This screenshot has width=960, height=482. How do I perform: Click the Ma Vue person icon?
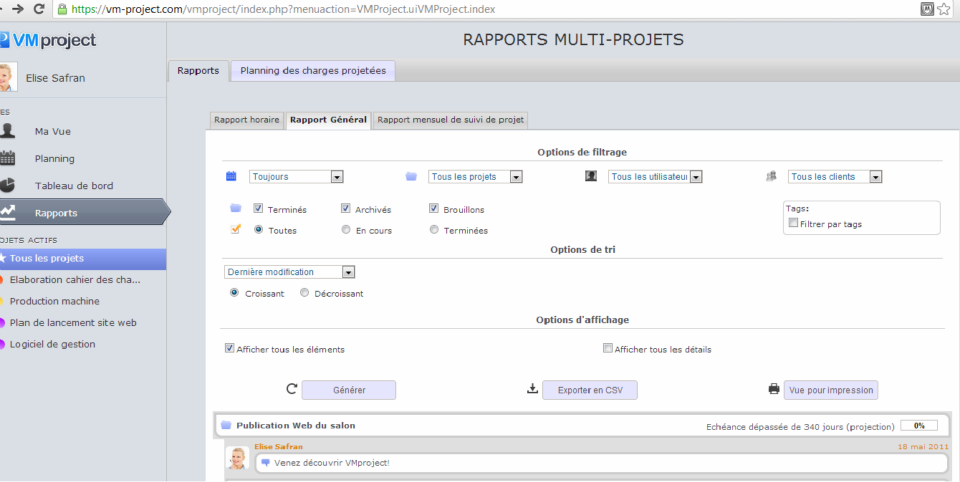[x=7, y=130]
